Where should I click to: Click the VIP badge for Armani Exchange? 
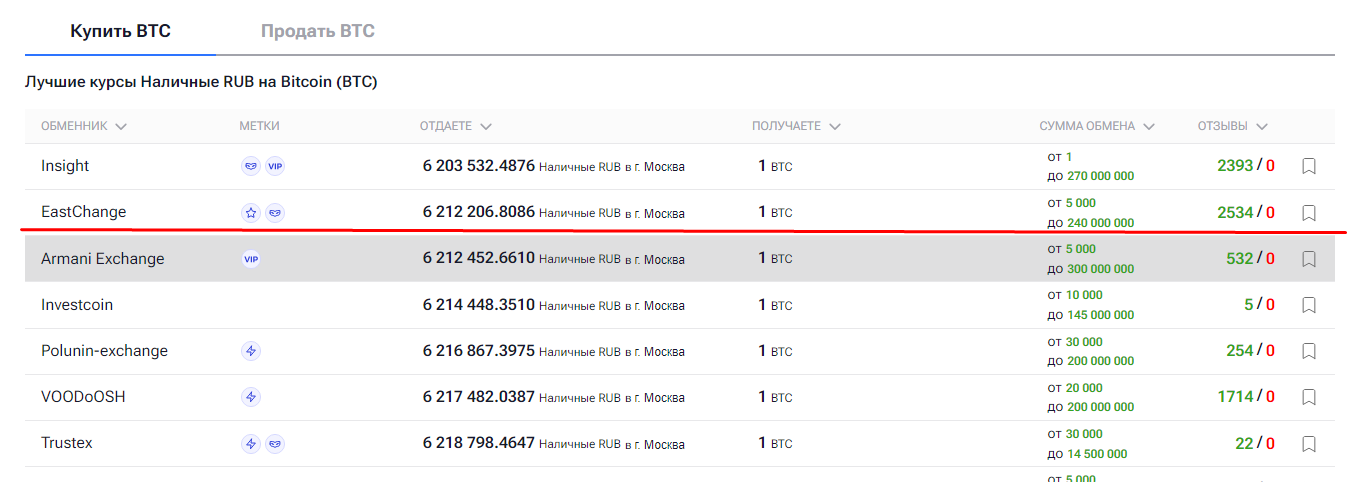[251, 259]
